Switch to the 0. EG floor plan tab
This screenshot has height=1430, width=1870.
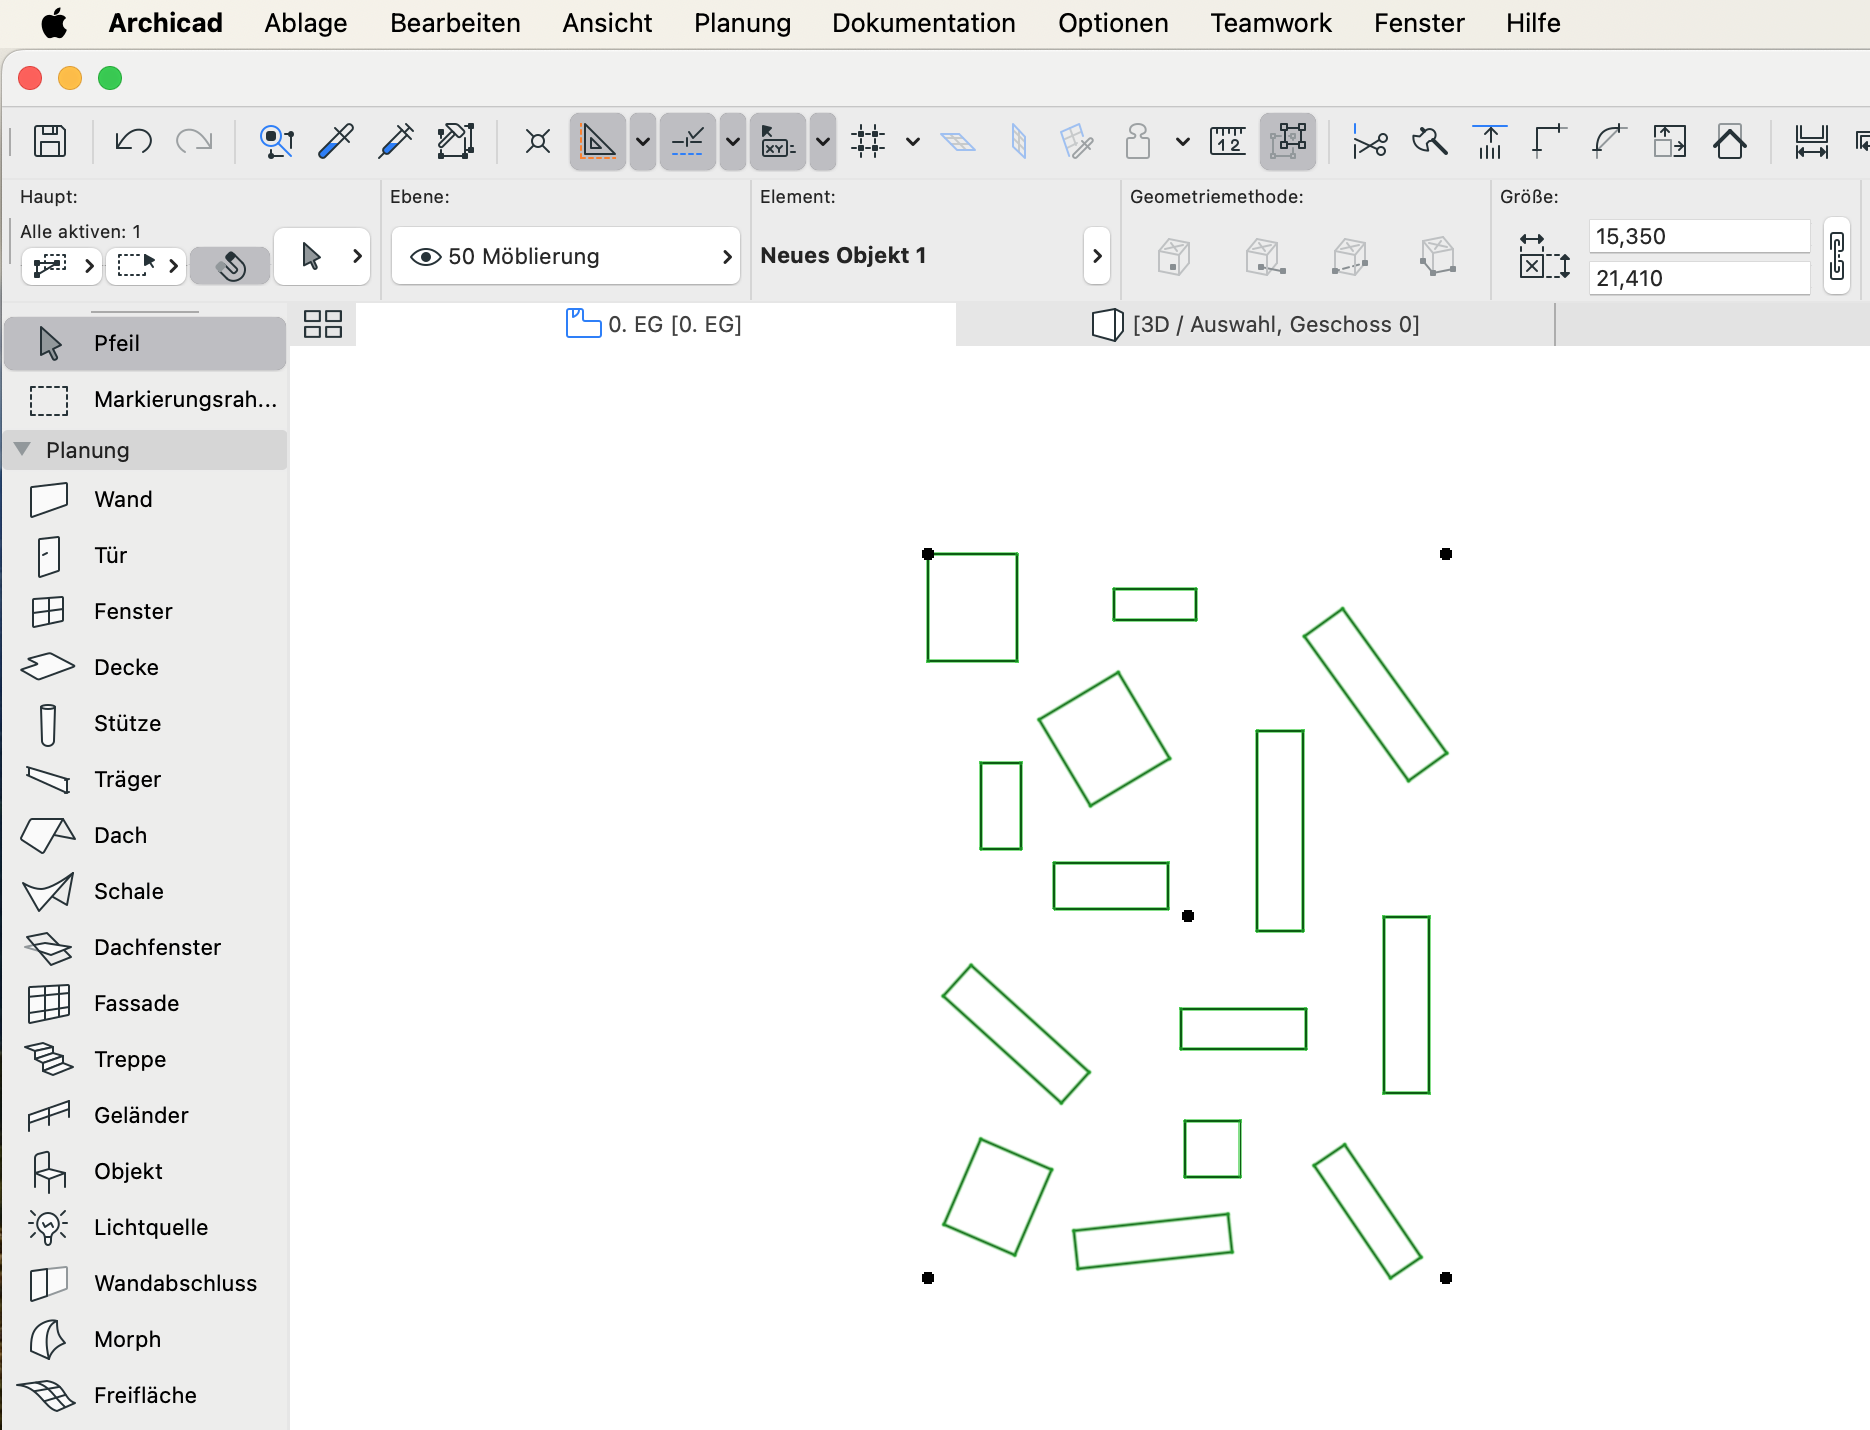(x=655, y=324)
